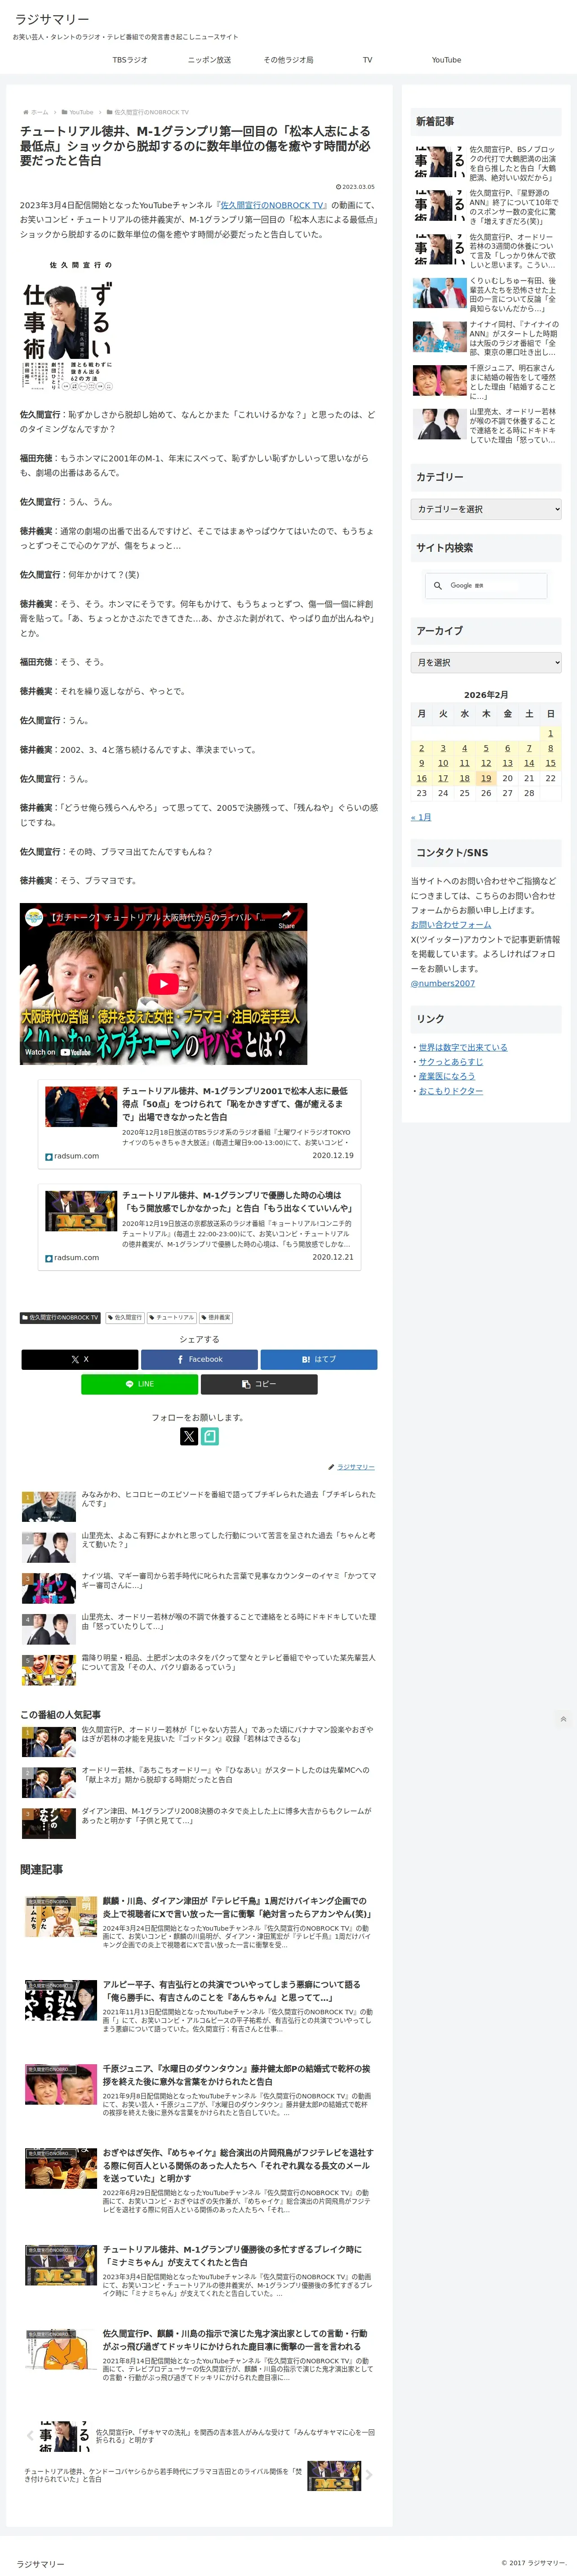Select calendar date 1

[x=550, y=733]
